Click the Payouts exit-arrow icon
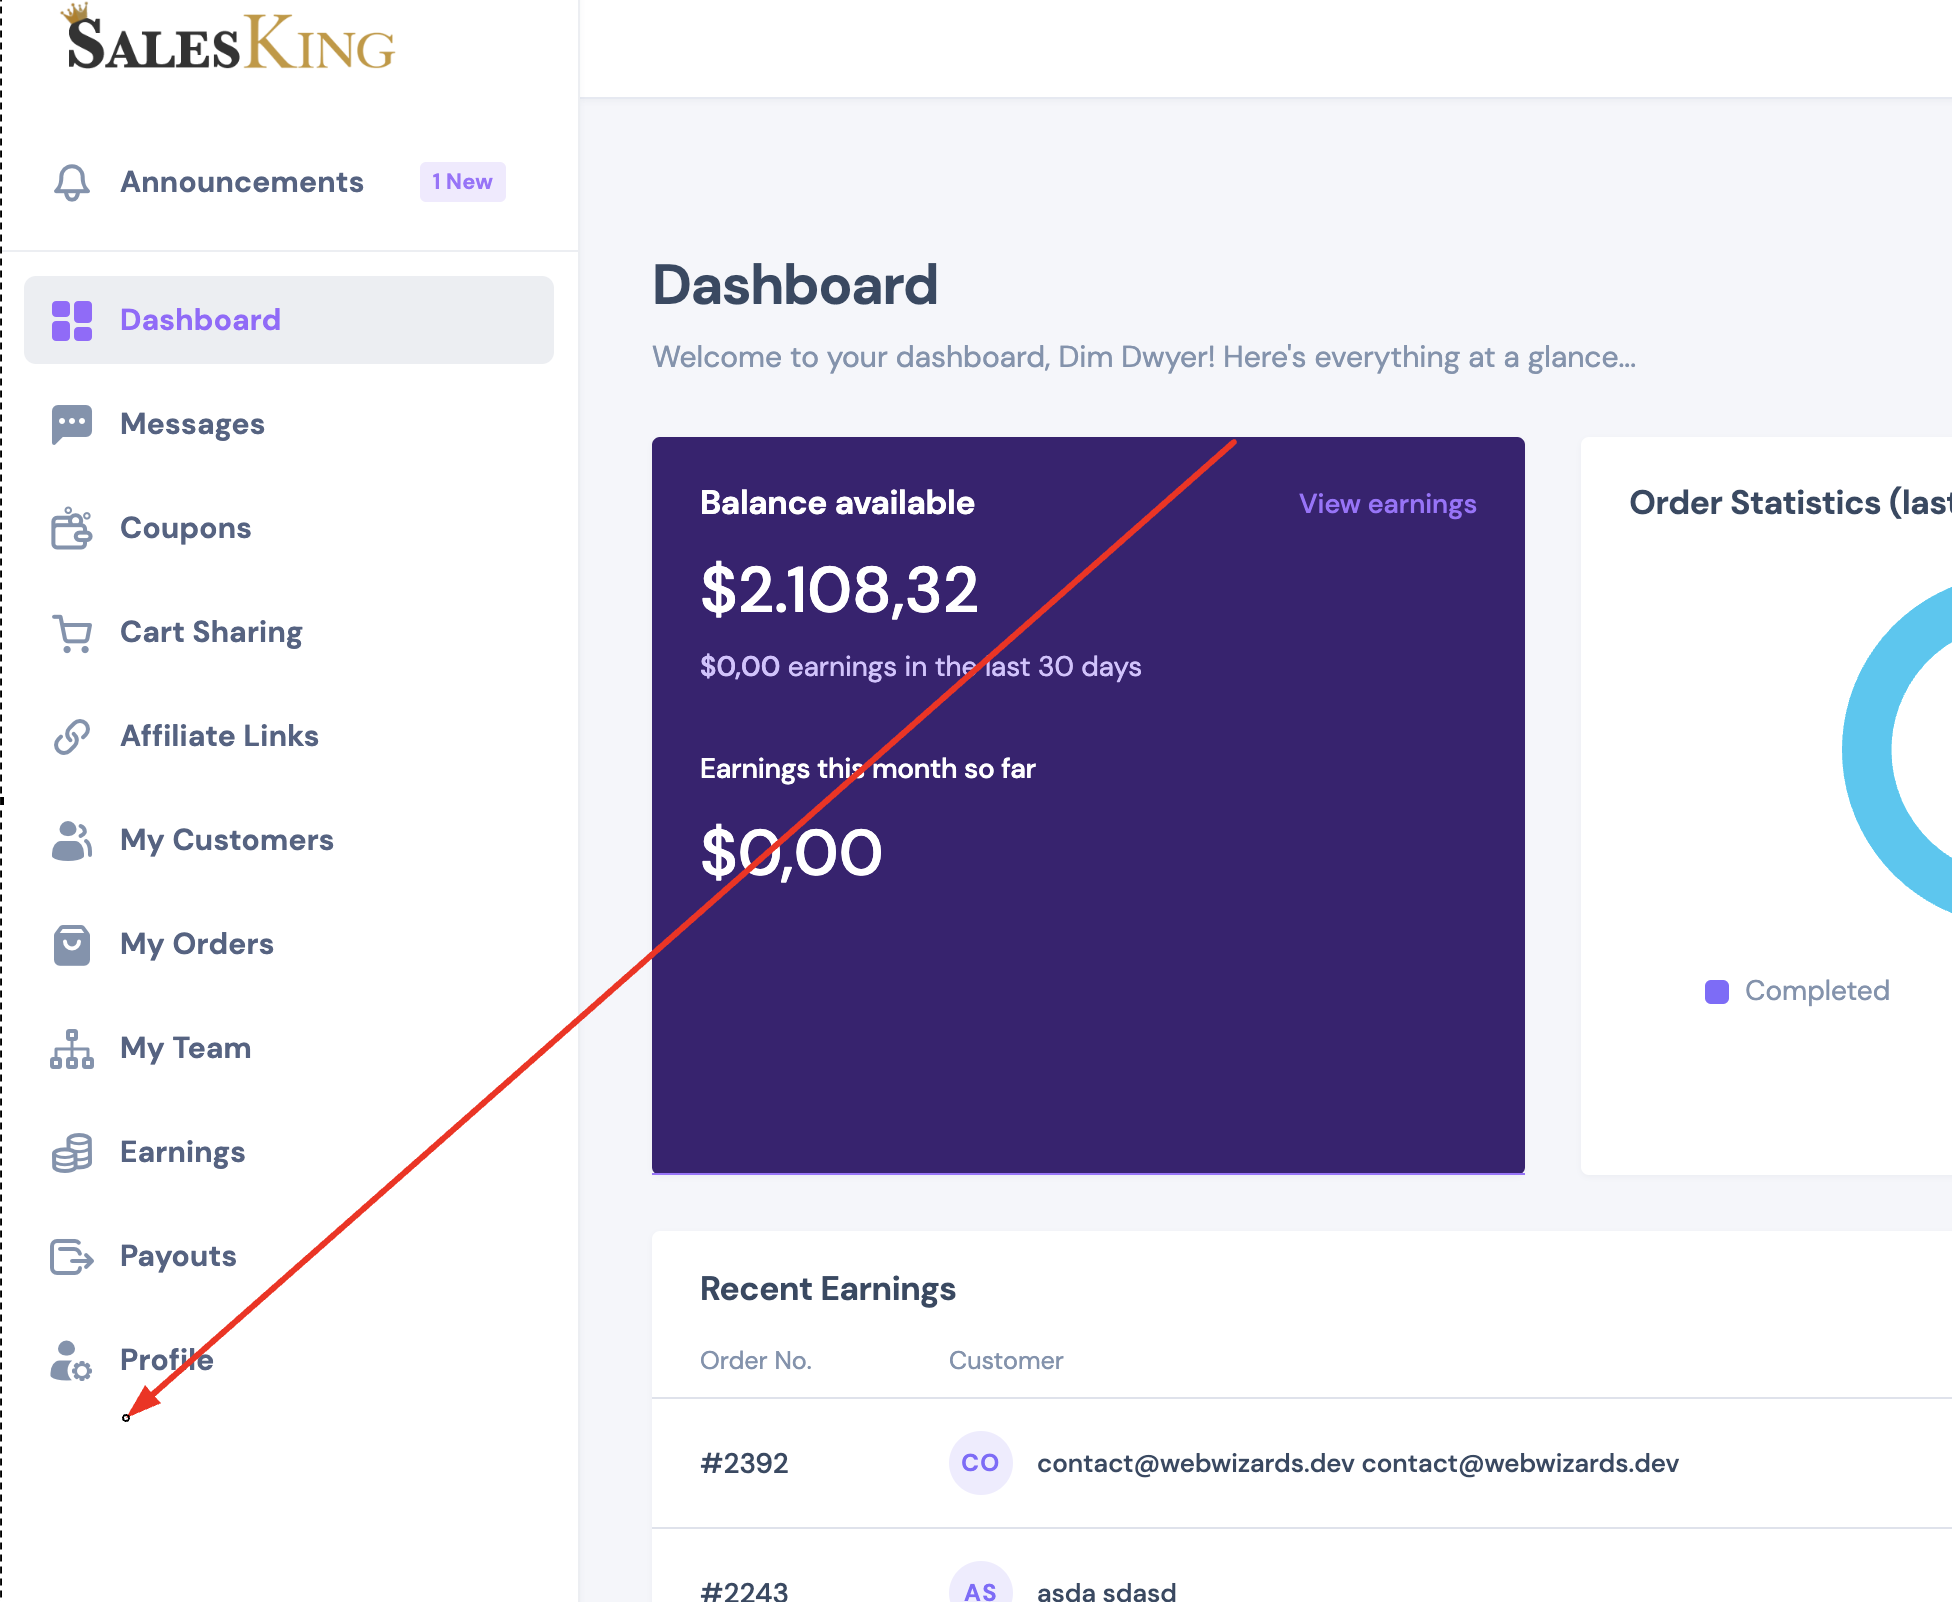 (72, 1256)
